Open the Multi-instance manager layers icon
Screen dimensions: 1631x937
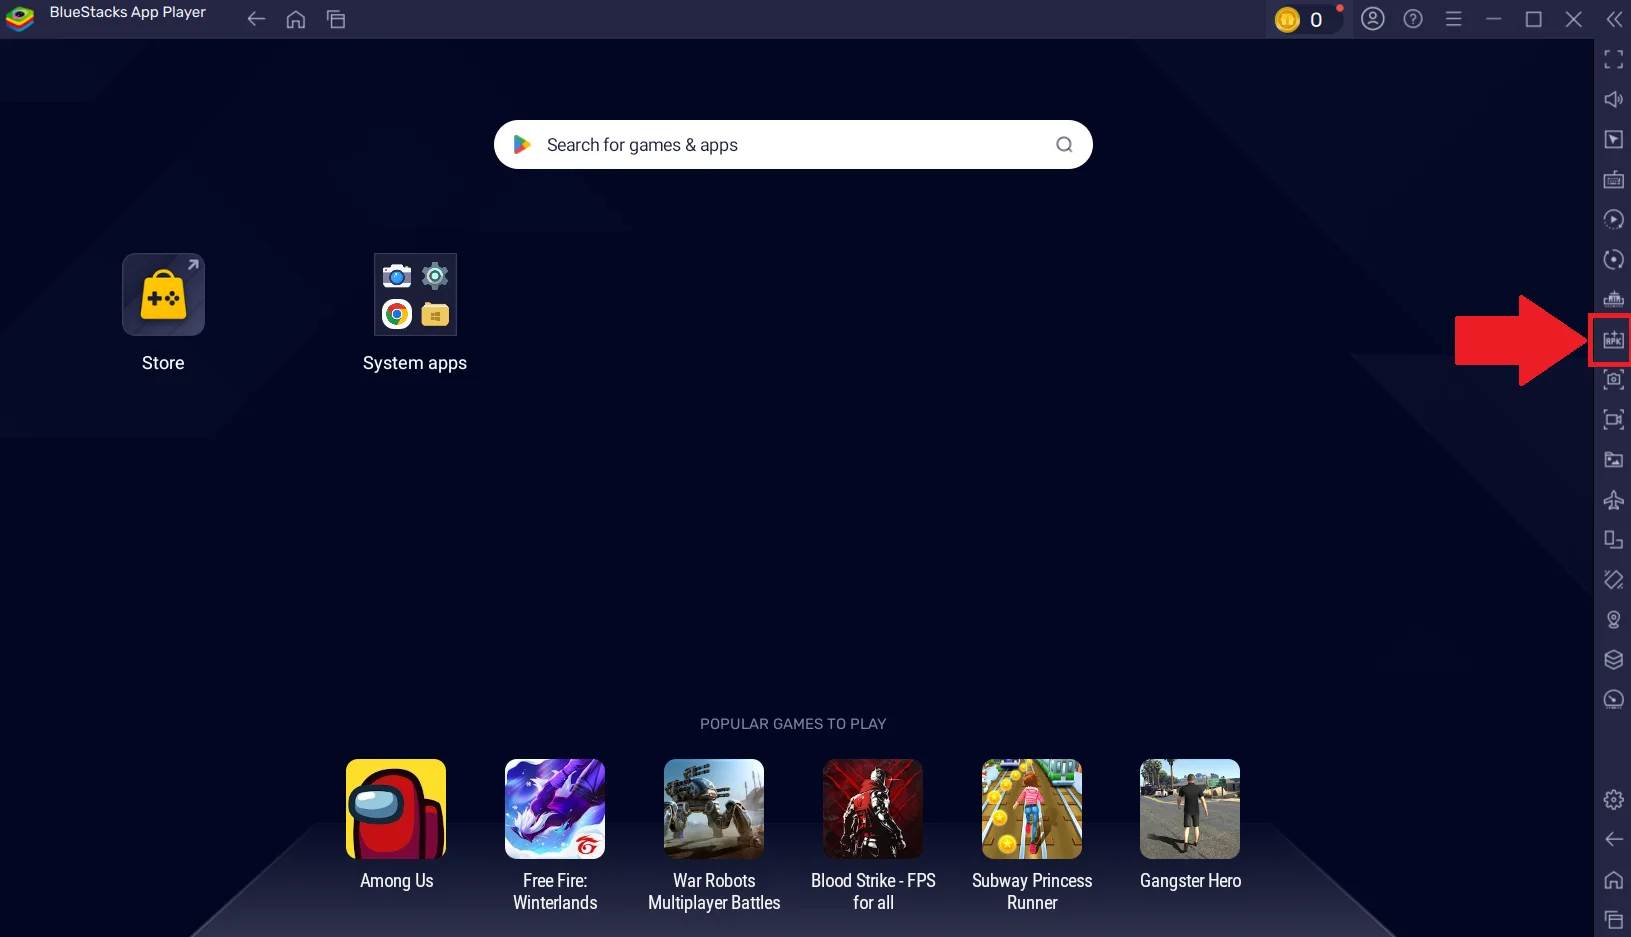click(1612, 660)
